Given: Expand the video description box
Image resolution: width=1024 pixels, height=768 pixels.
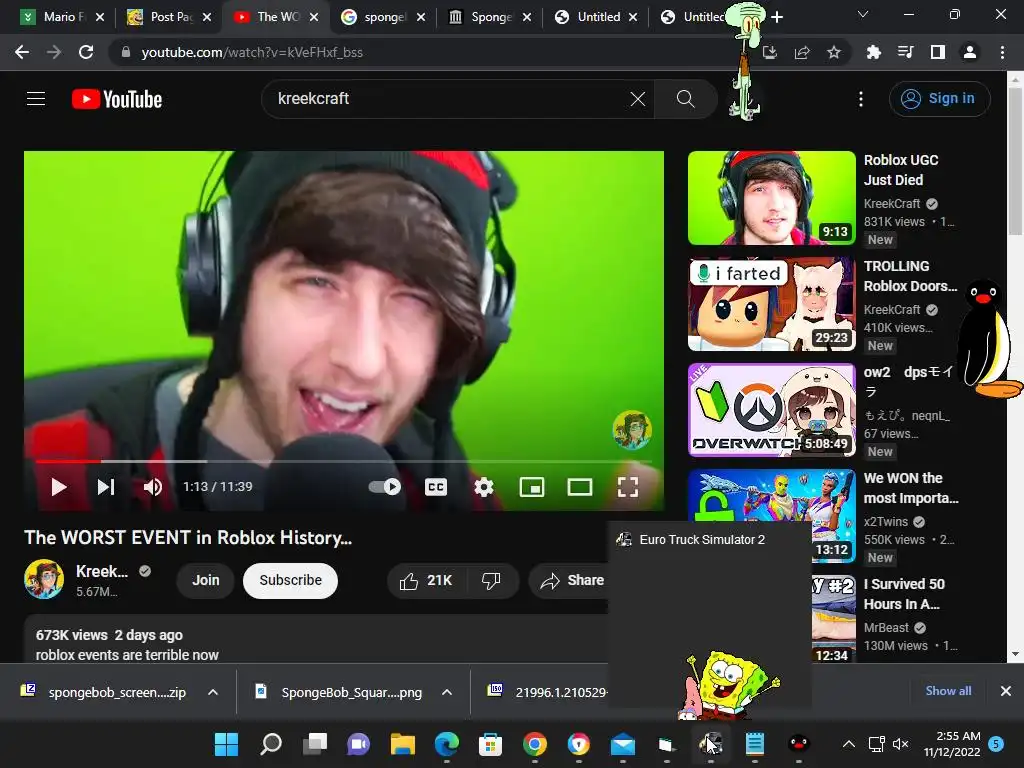Looking at the screenshot, I should click(x=316, y=639).
